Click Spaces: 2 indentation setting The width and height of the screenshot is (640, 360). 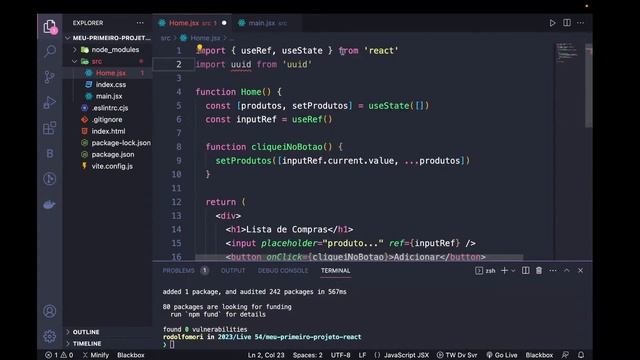[307, 355]
